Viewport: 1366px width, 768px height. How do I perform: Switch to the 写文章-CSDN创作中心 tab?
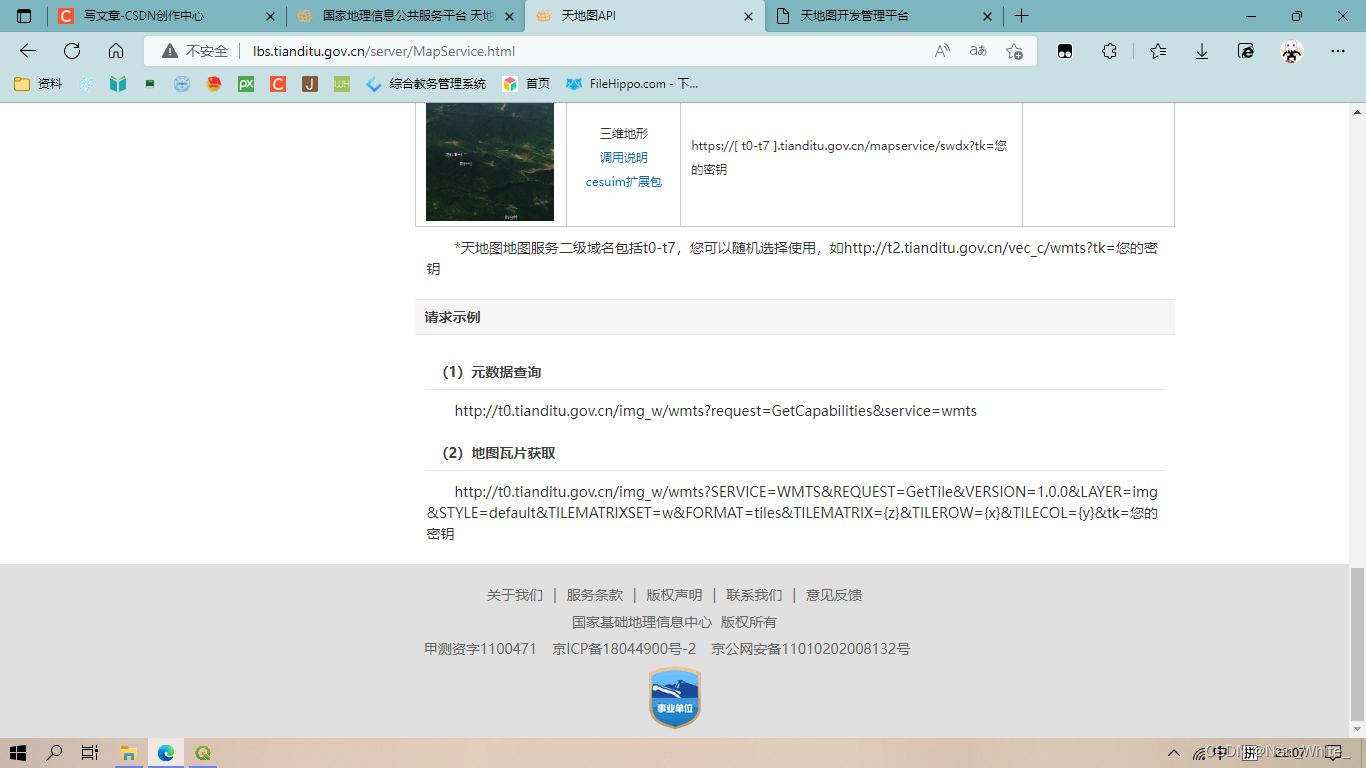point(166,16)
